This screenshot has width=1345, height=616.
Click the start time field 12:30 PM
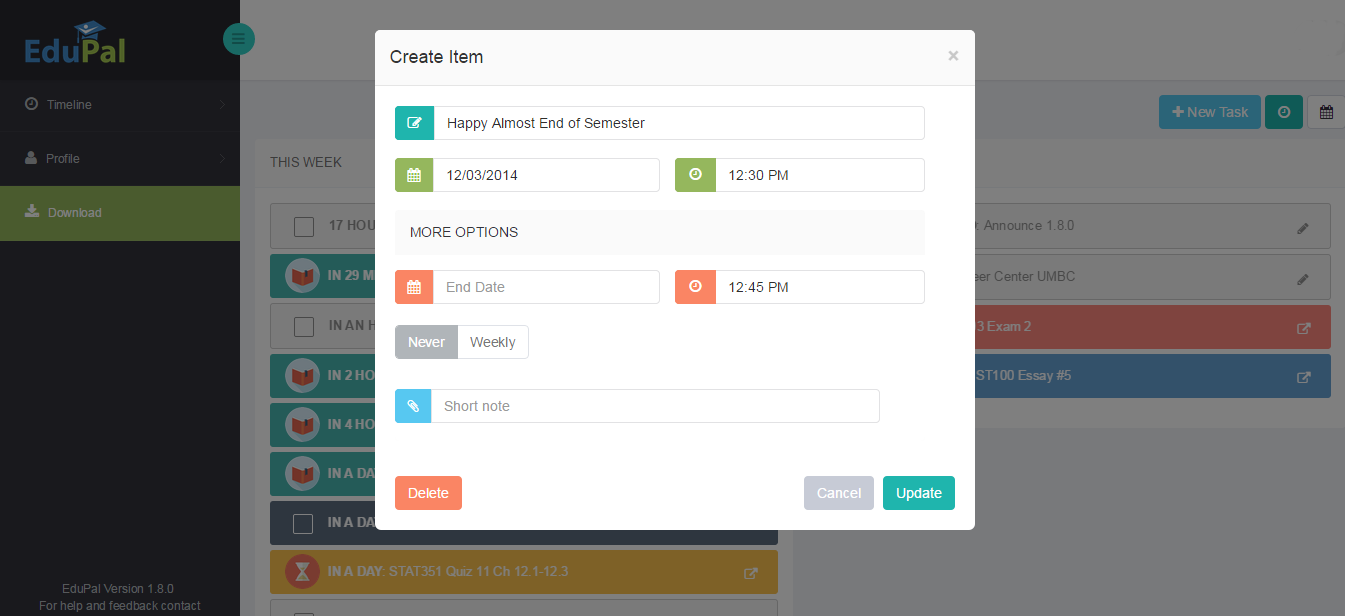[x=820, y=175]
